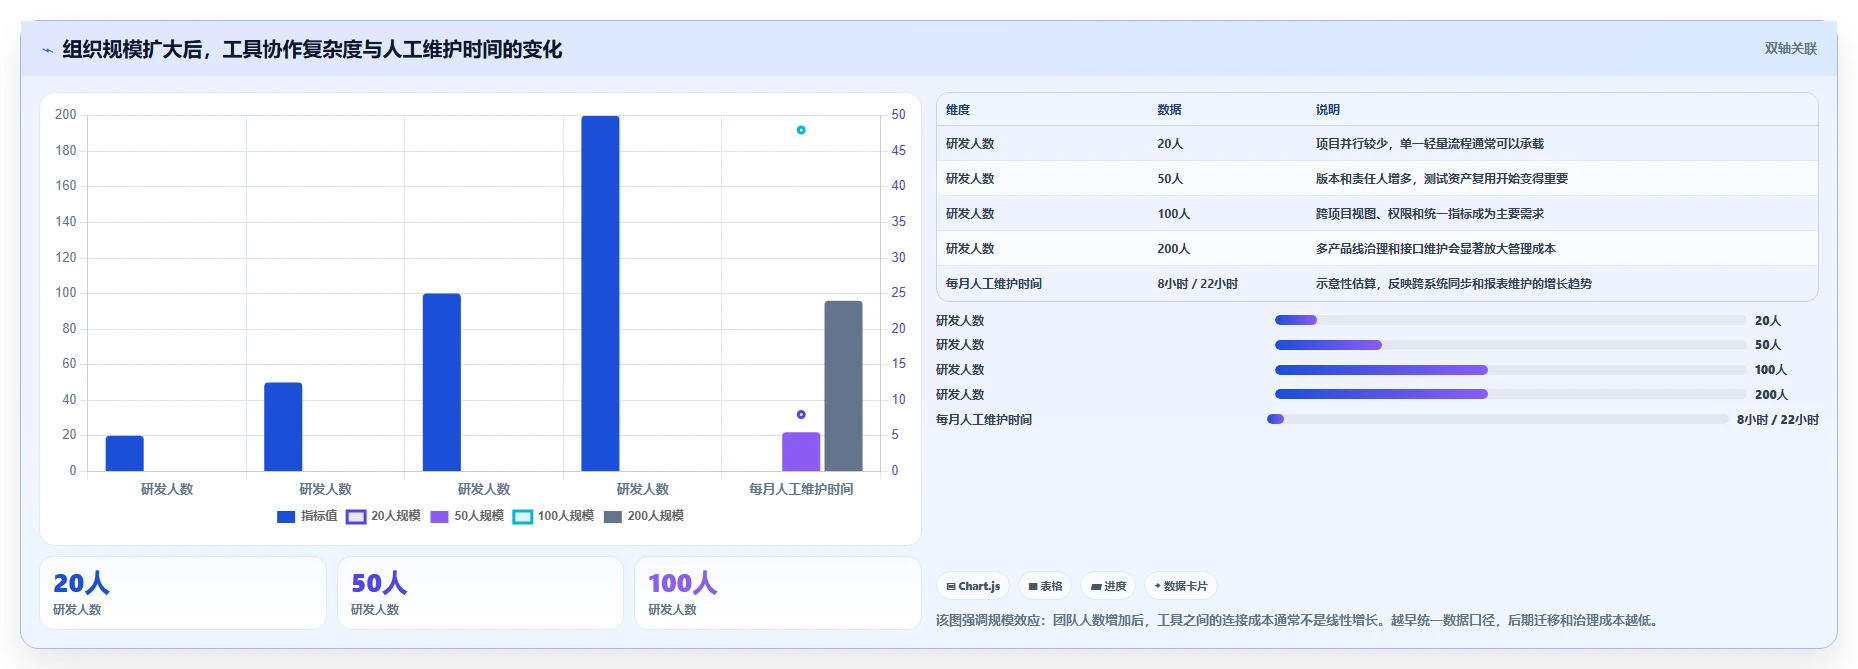Screen dimensions: 1858x669
Task: Click the left axis tick label 180
Action: point(66,150)
